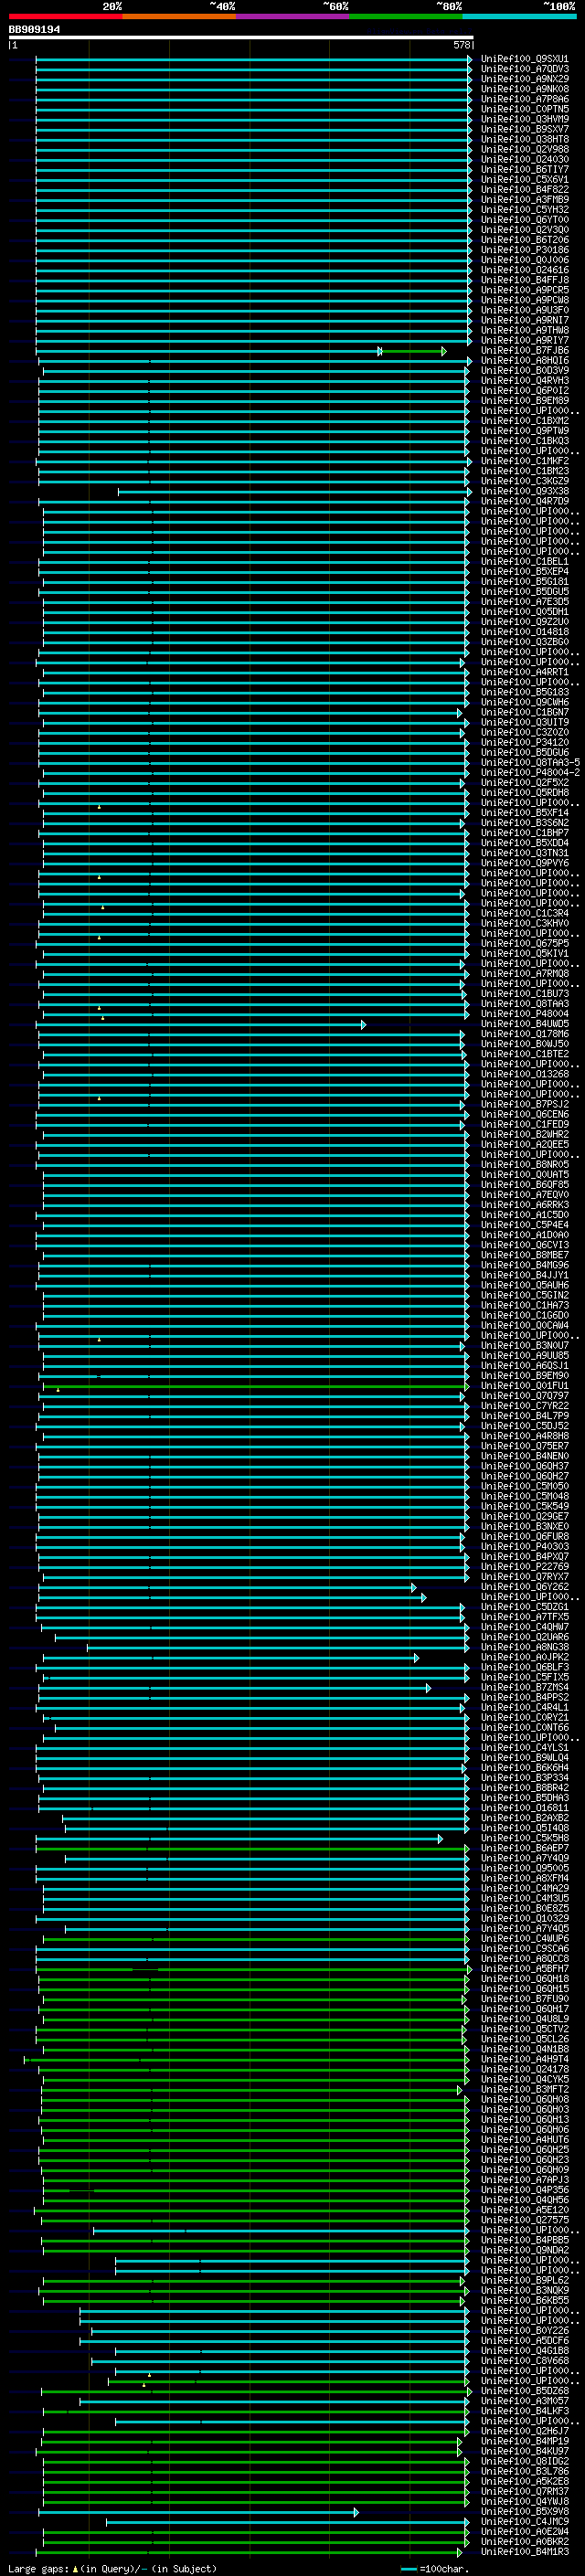Click the UniRef100_C3KGZ9 label

pos(524,482)
